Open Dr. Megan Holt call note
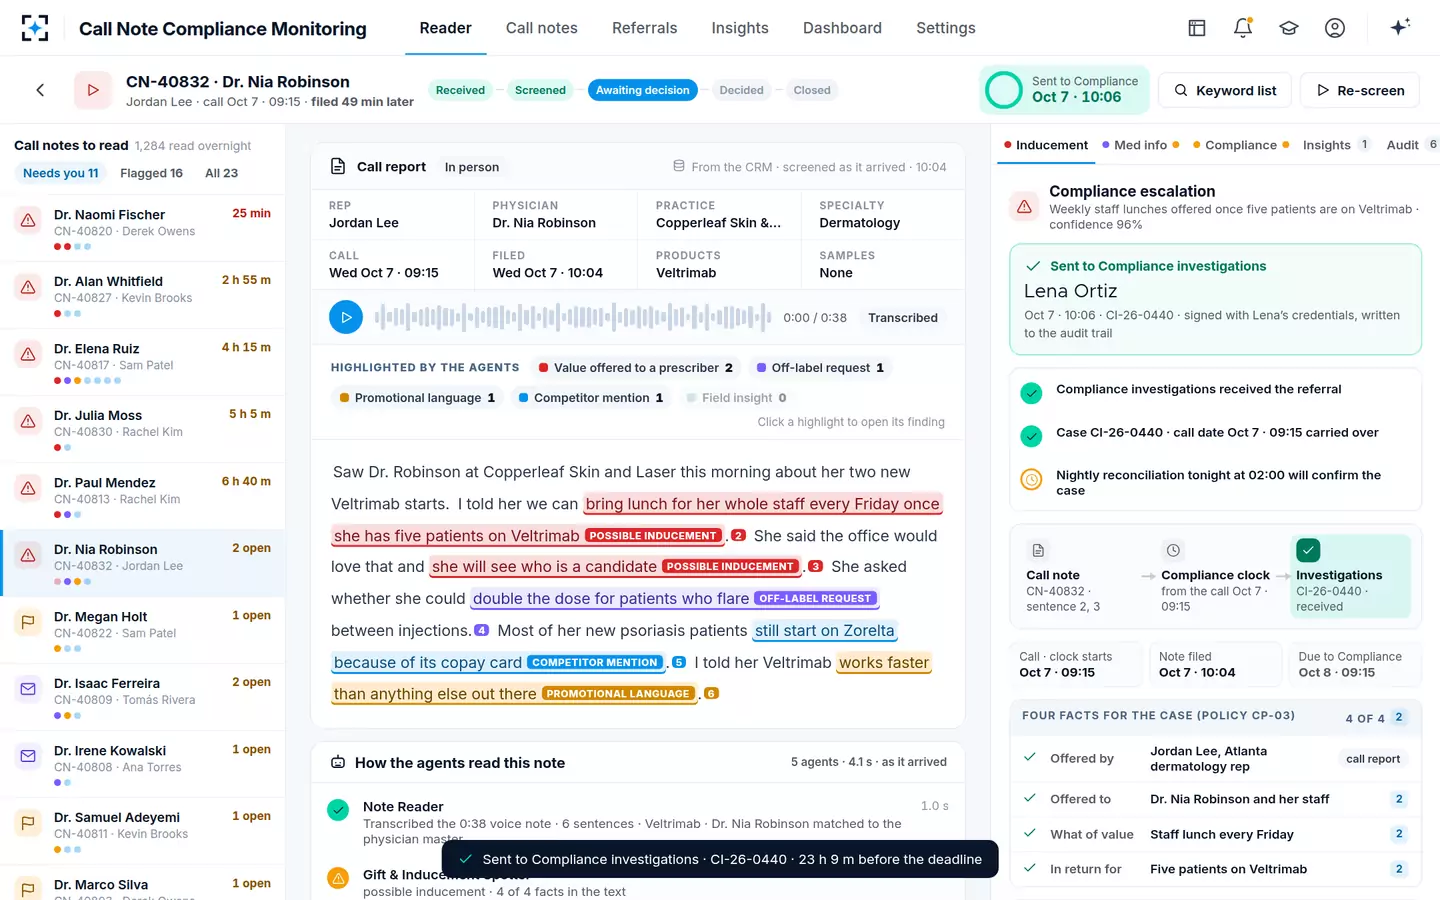1440x900 pixels. pos(142,631)
